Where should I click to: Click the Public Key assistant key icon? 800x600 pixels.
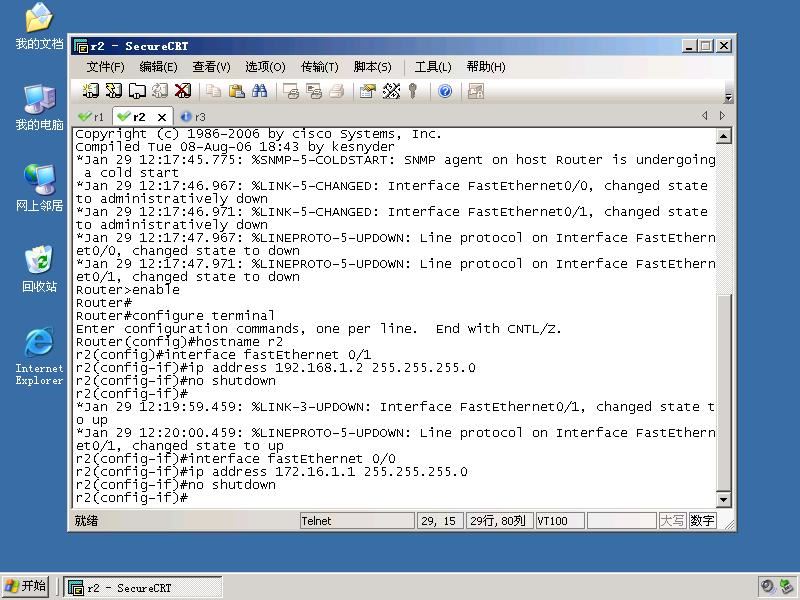coord(413,91)
